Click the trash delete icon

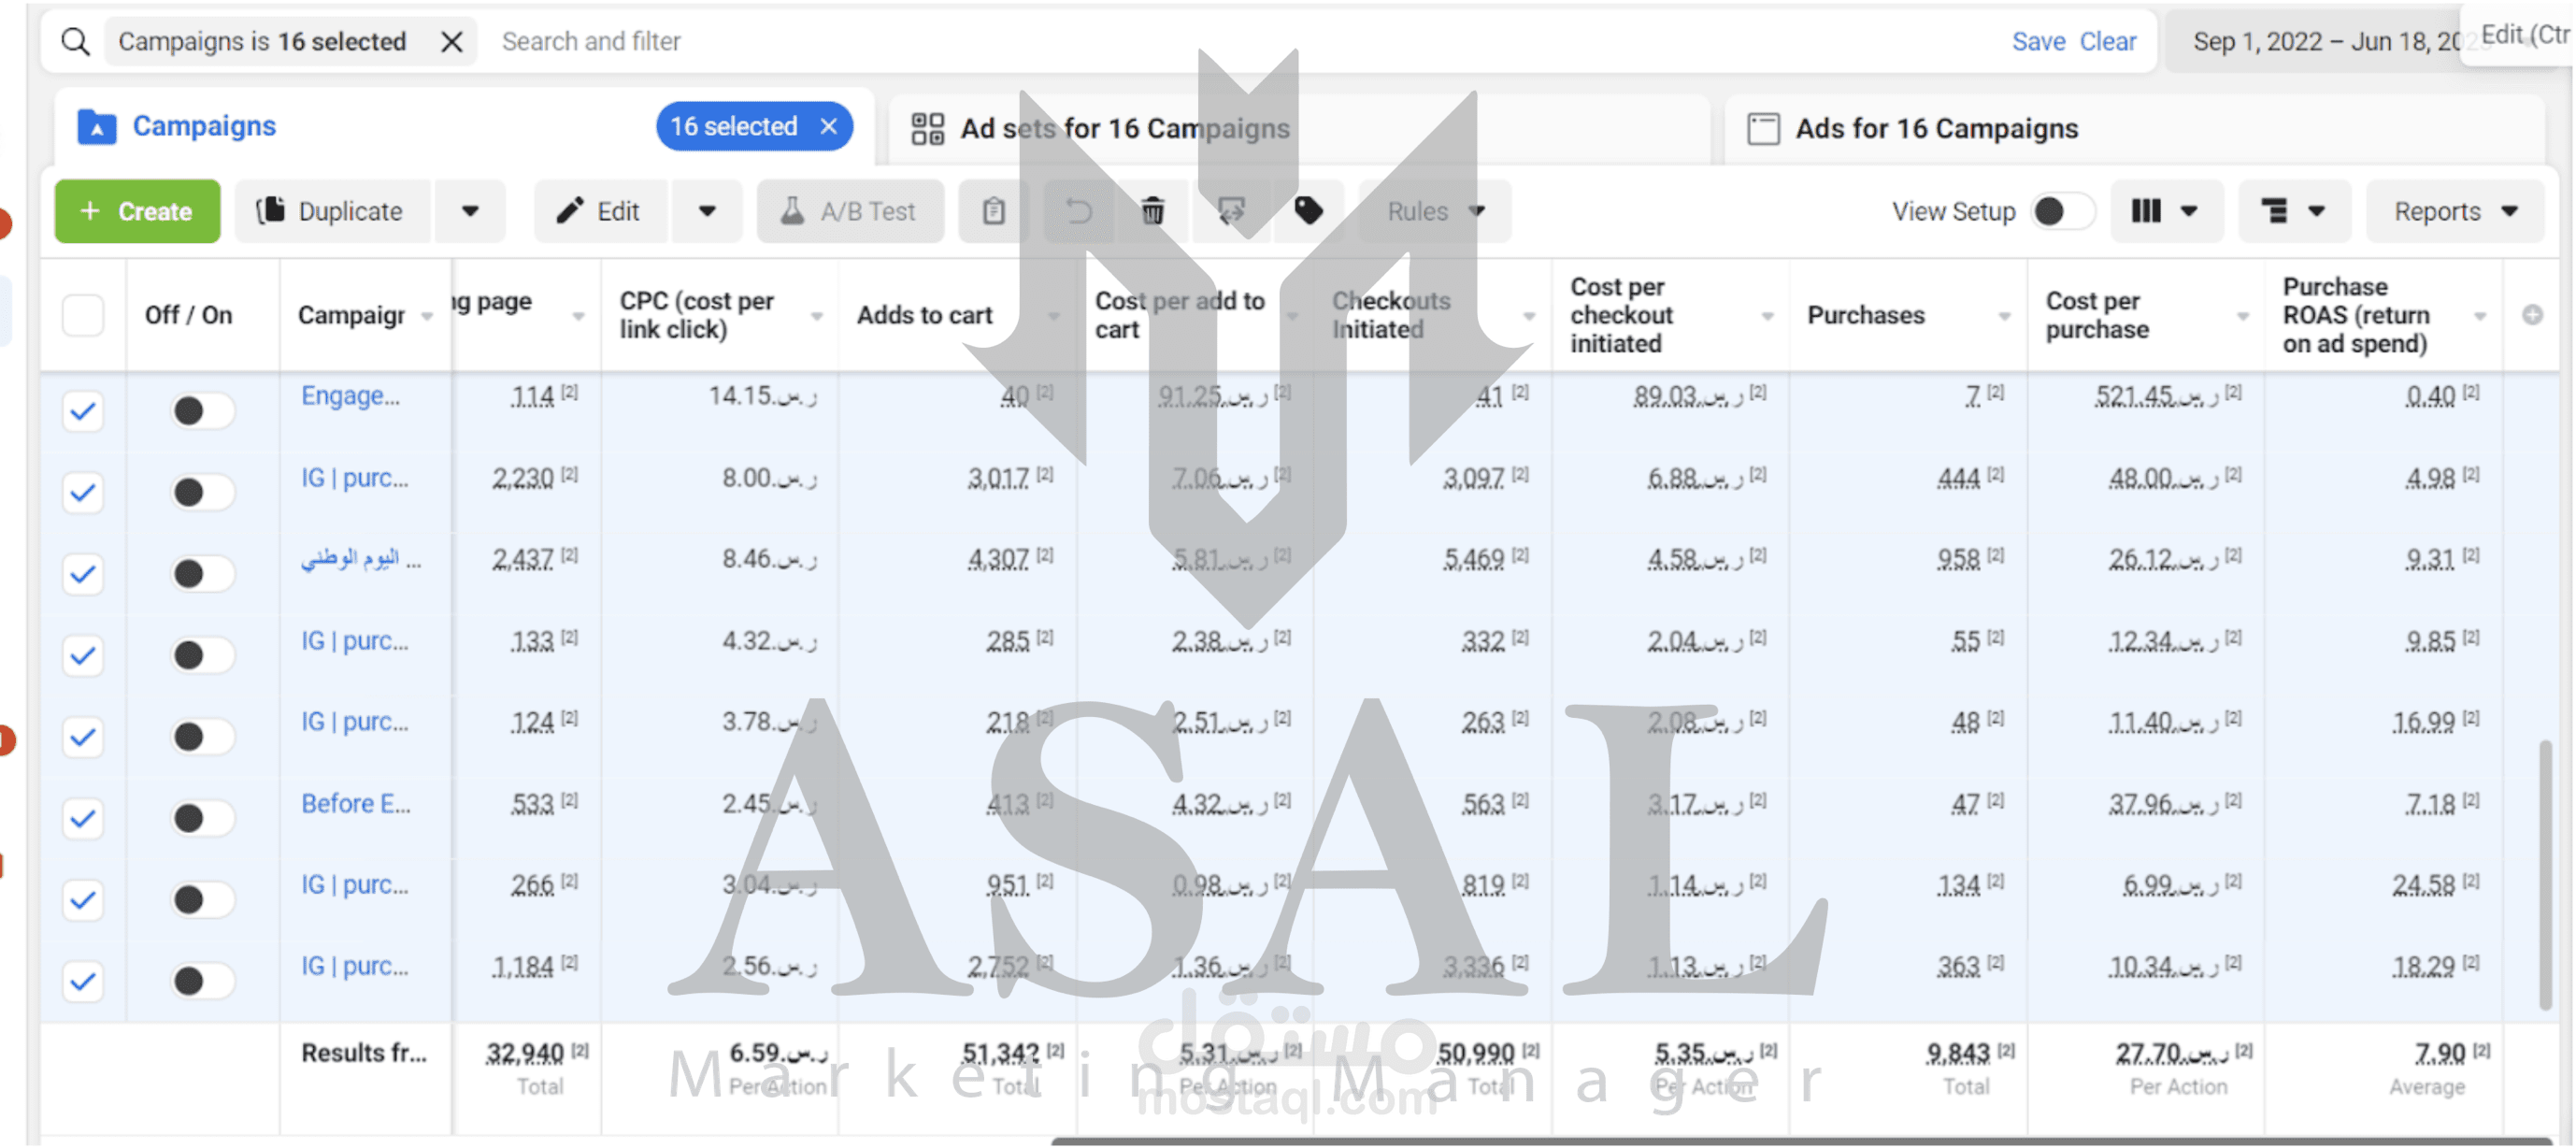(1153, 211)
